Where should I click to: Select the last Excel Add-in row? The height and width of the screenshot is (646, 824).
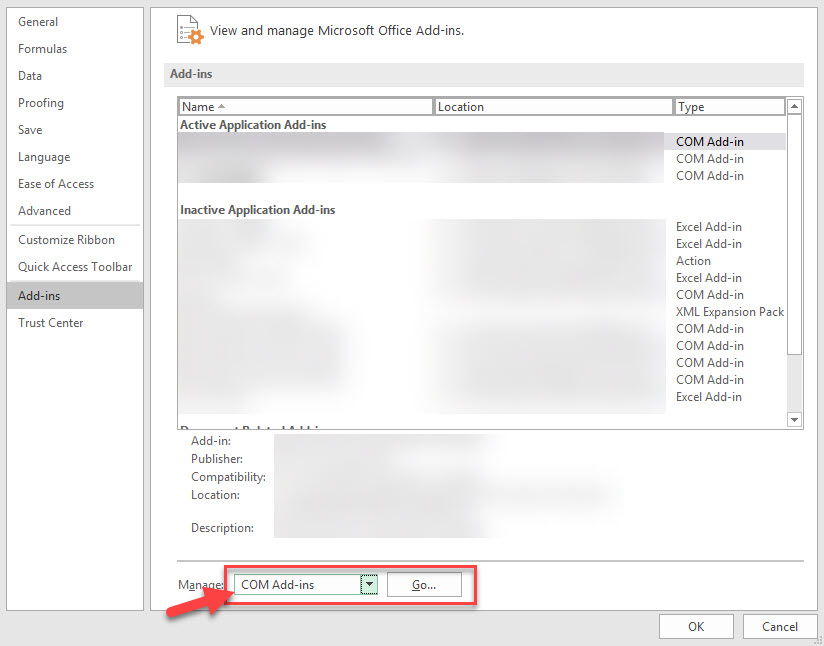coord(482,397)
